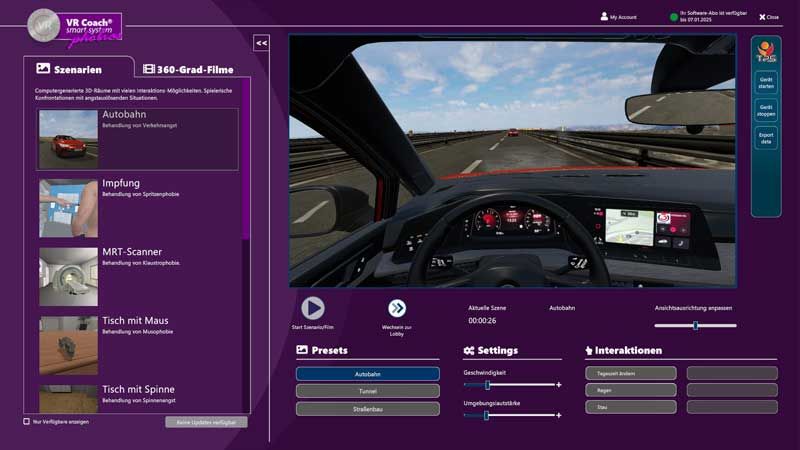Screen dimensions: 800x450
Task: Click the Gerät starten button
Action: click(x=766, y=83)
